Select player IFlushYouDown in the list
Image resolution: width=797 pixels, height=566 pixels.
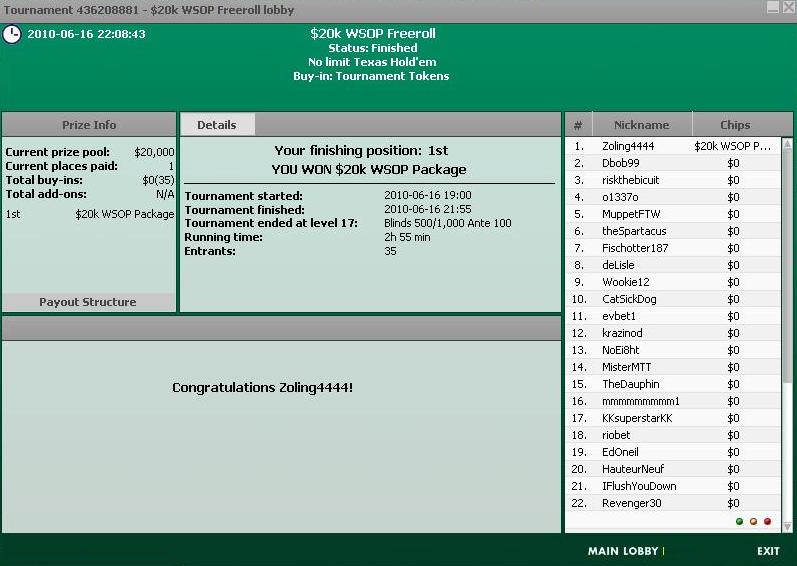tap(673, 486)
